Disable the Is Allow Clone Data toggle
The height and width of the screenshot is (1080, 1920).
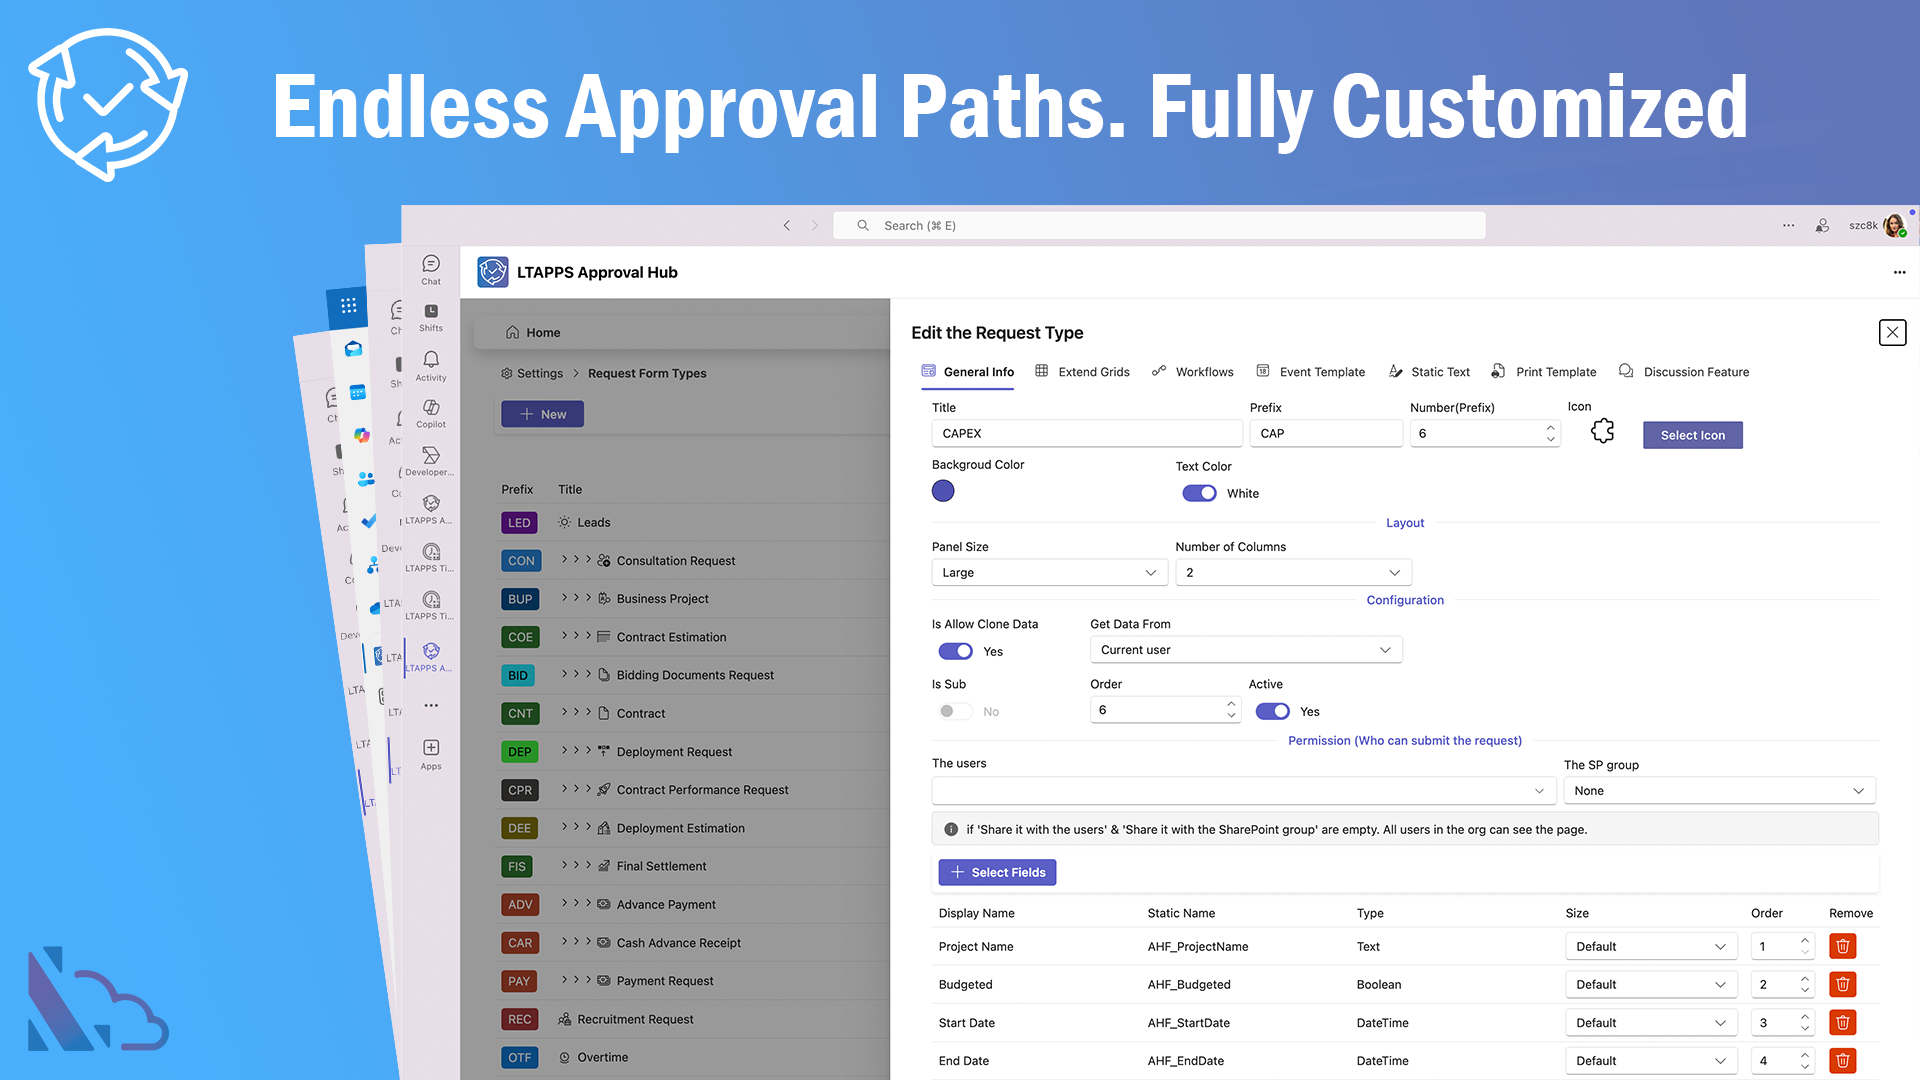[x=955, y=651]
